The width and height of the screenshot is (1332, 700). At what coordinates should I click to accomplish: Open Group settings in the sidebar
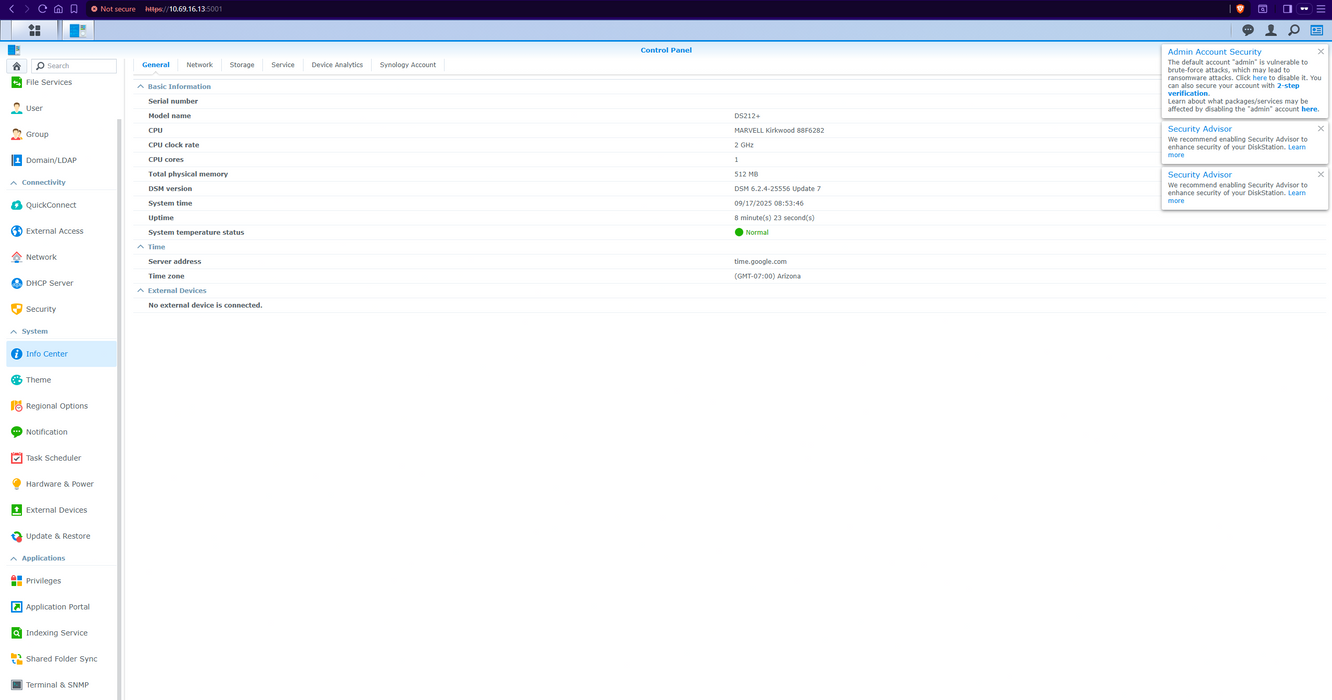tap(61, 134)
